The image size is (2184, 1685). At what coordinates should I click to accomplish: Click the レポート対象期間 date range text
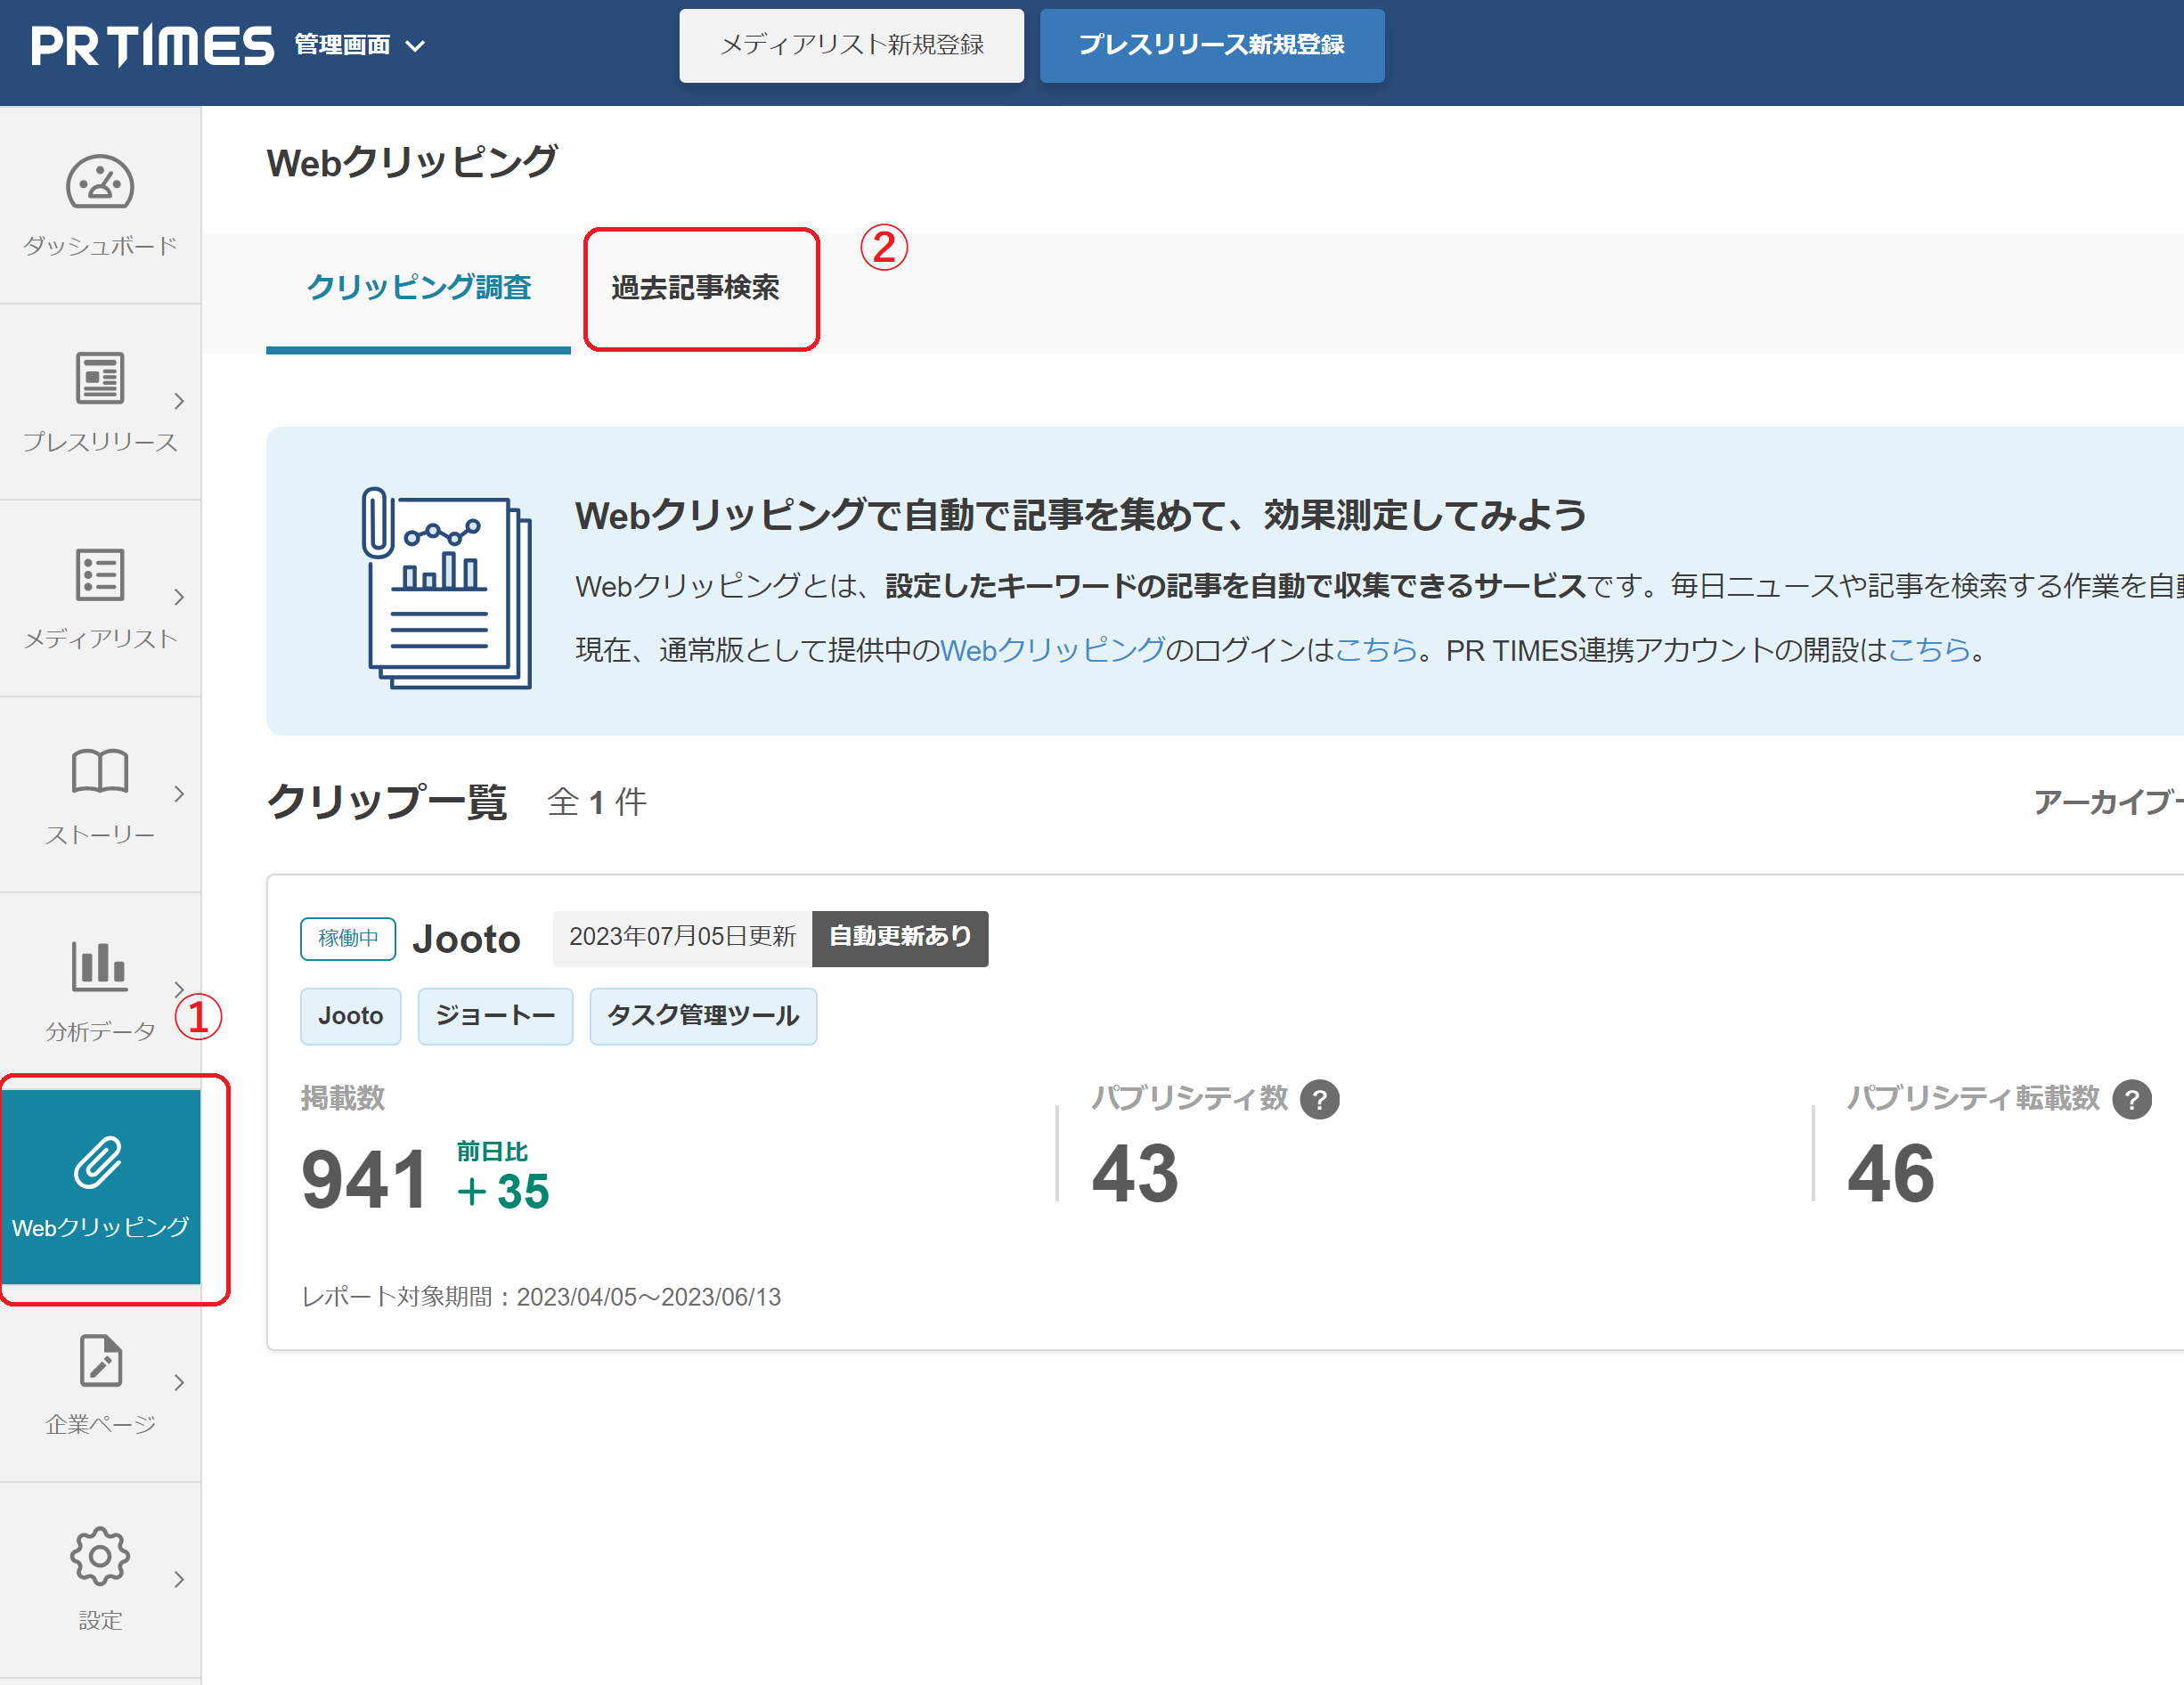click(x=541, y=1297)
